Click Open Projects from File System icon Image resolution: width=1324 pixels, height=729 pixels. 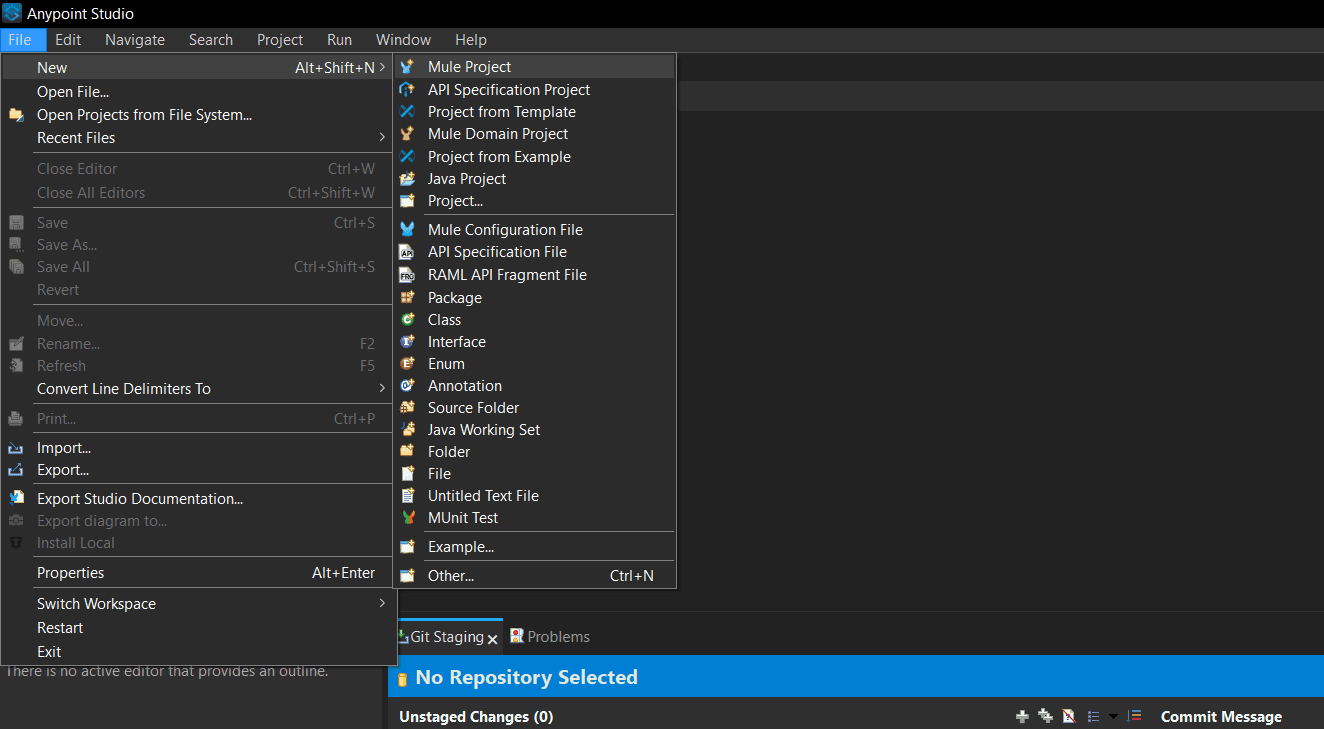coord(16,115)
